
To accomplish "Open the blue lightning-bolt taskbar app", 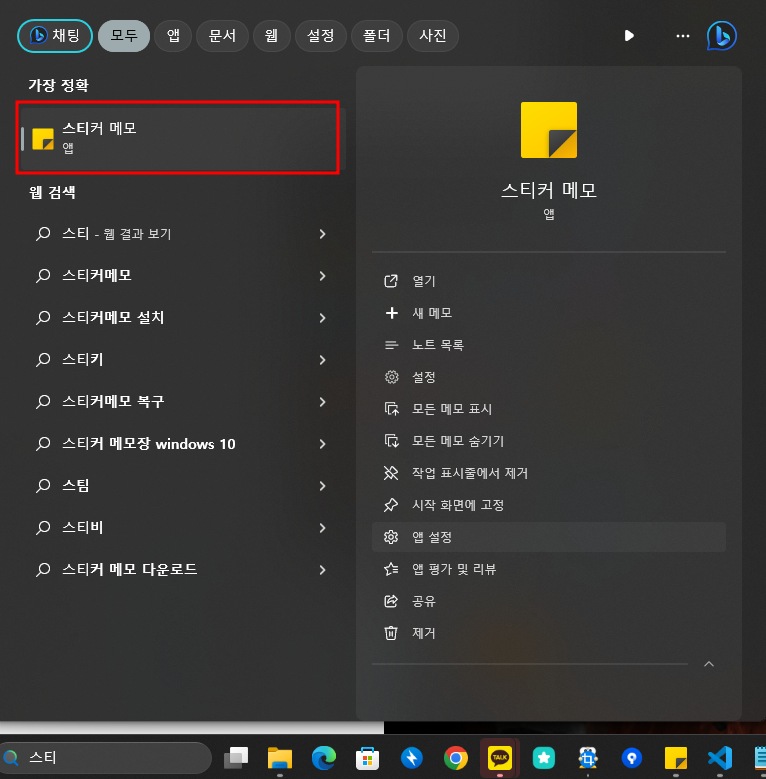I will tap(411, 758).
